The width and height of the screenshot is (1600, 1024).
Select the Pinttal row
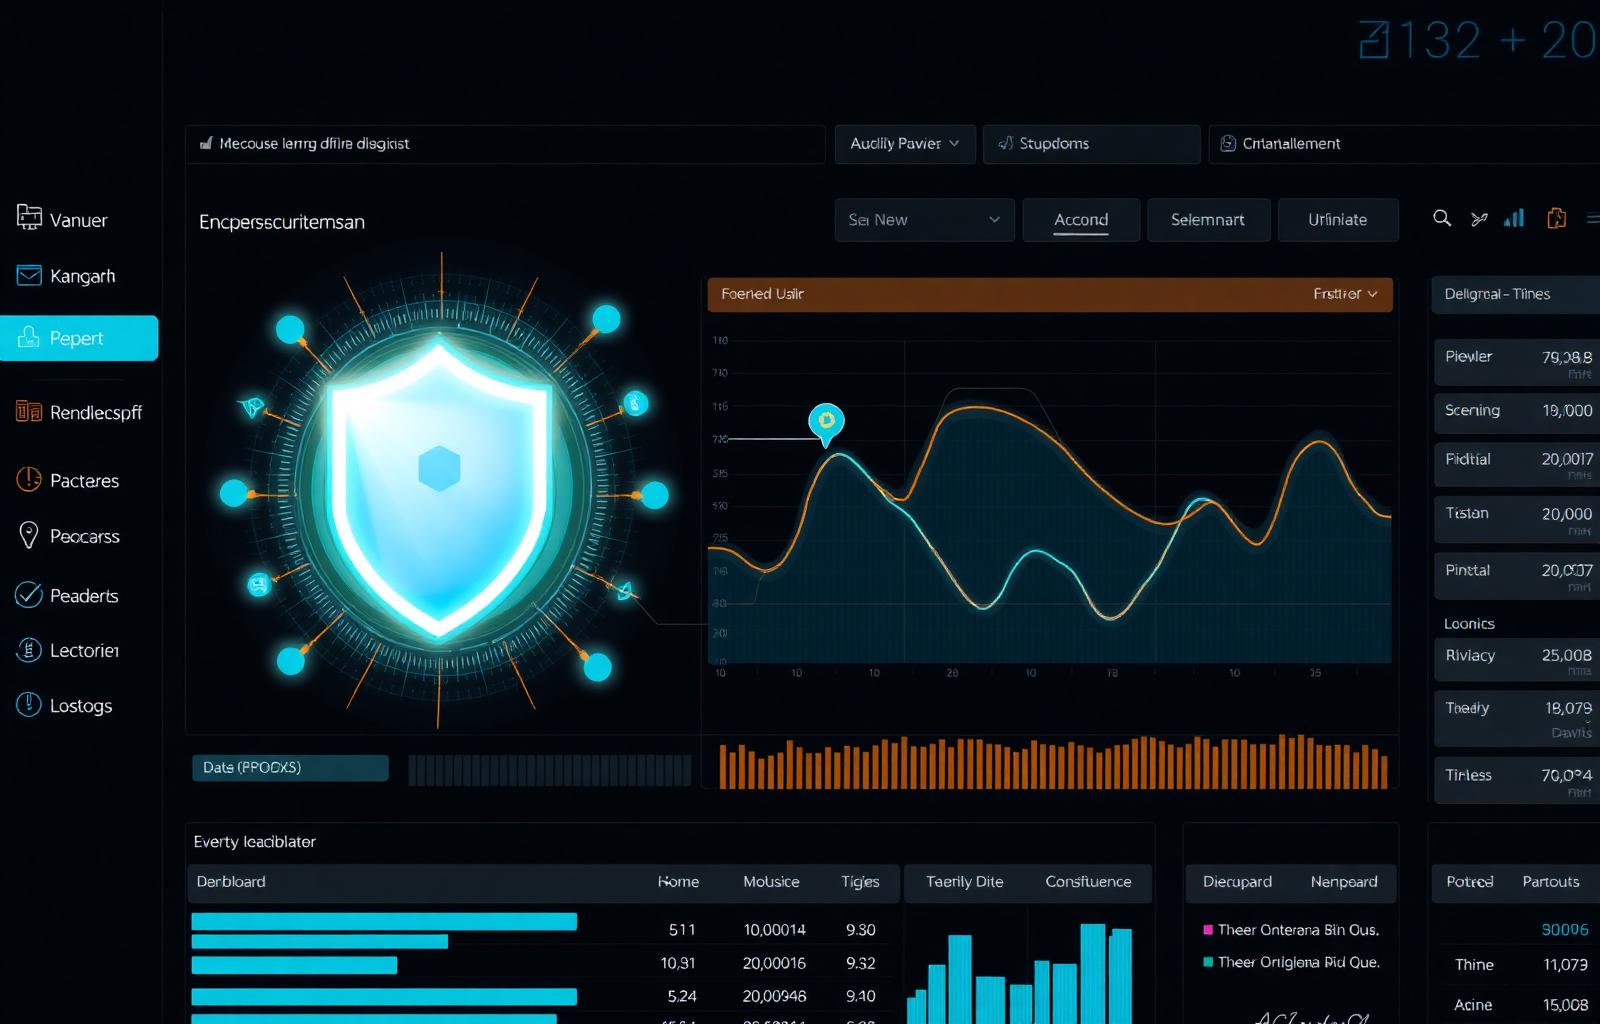1517,575
